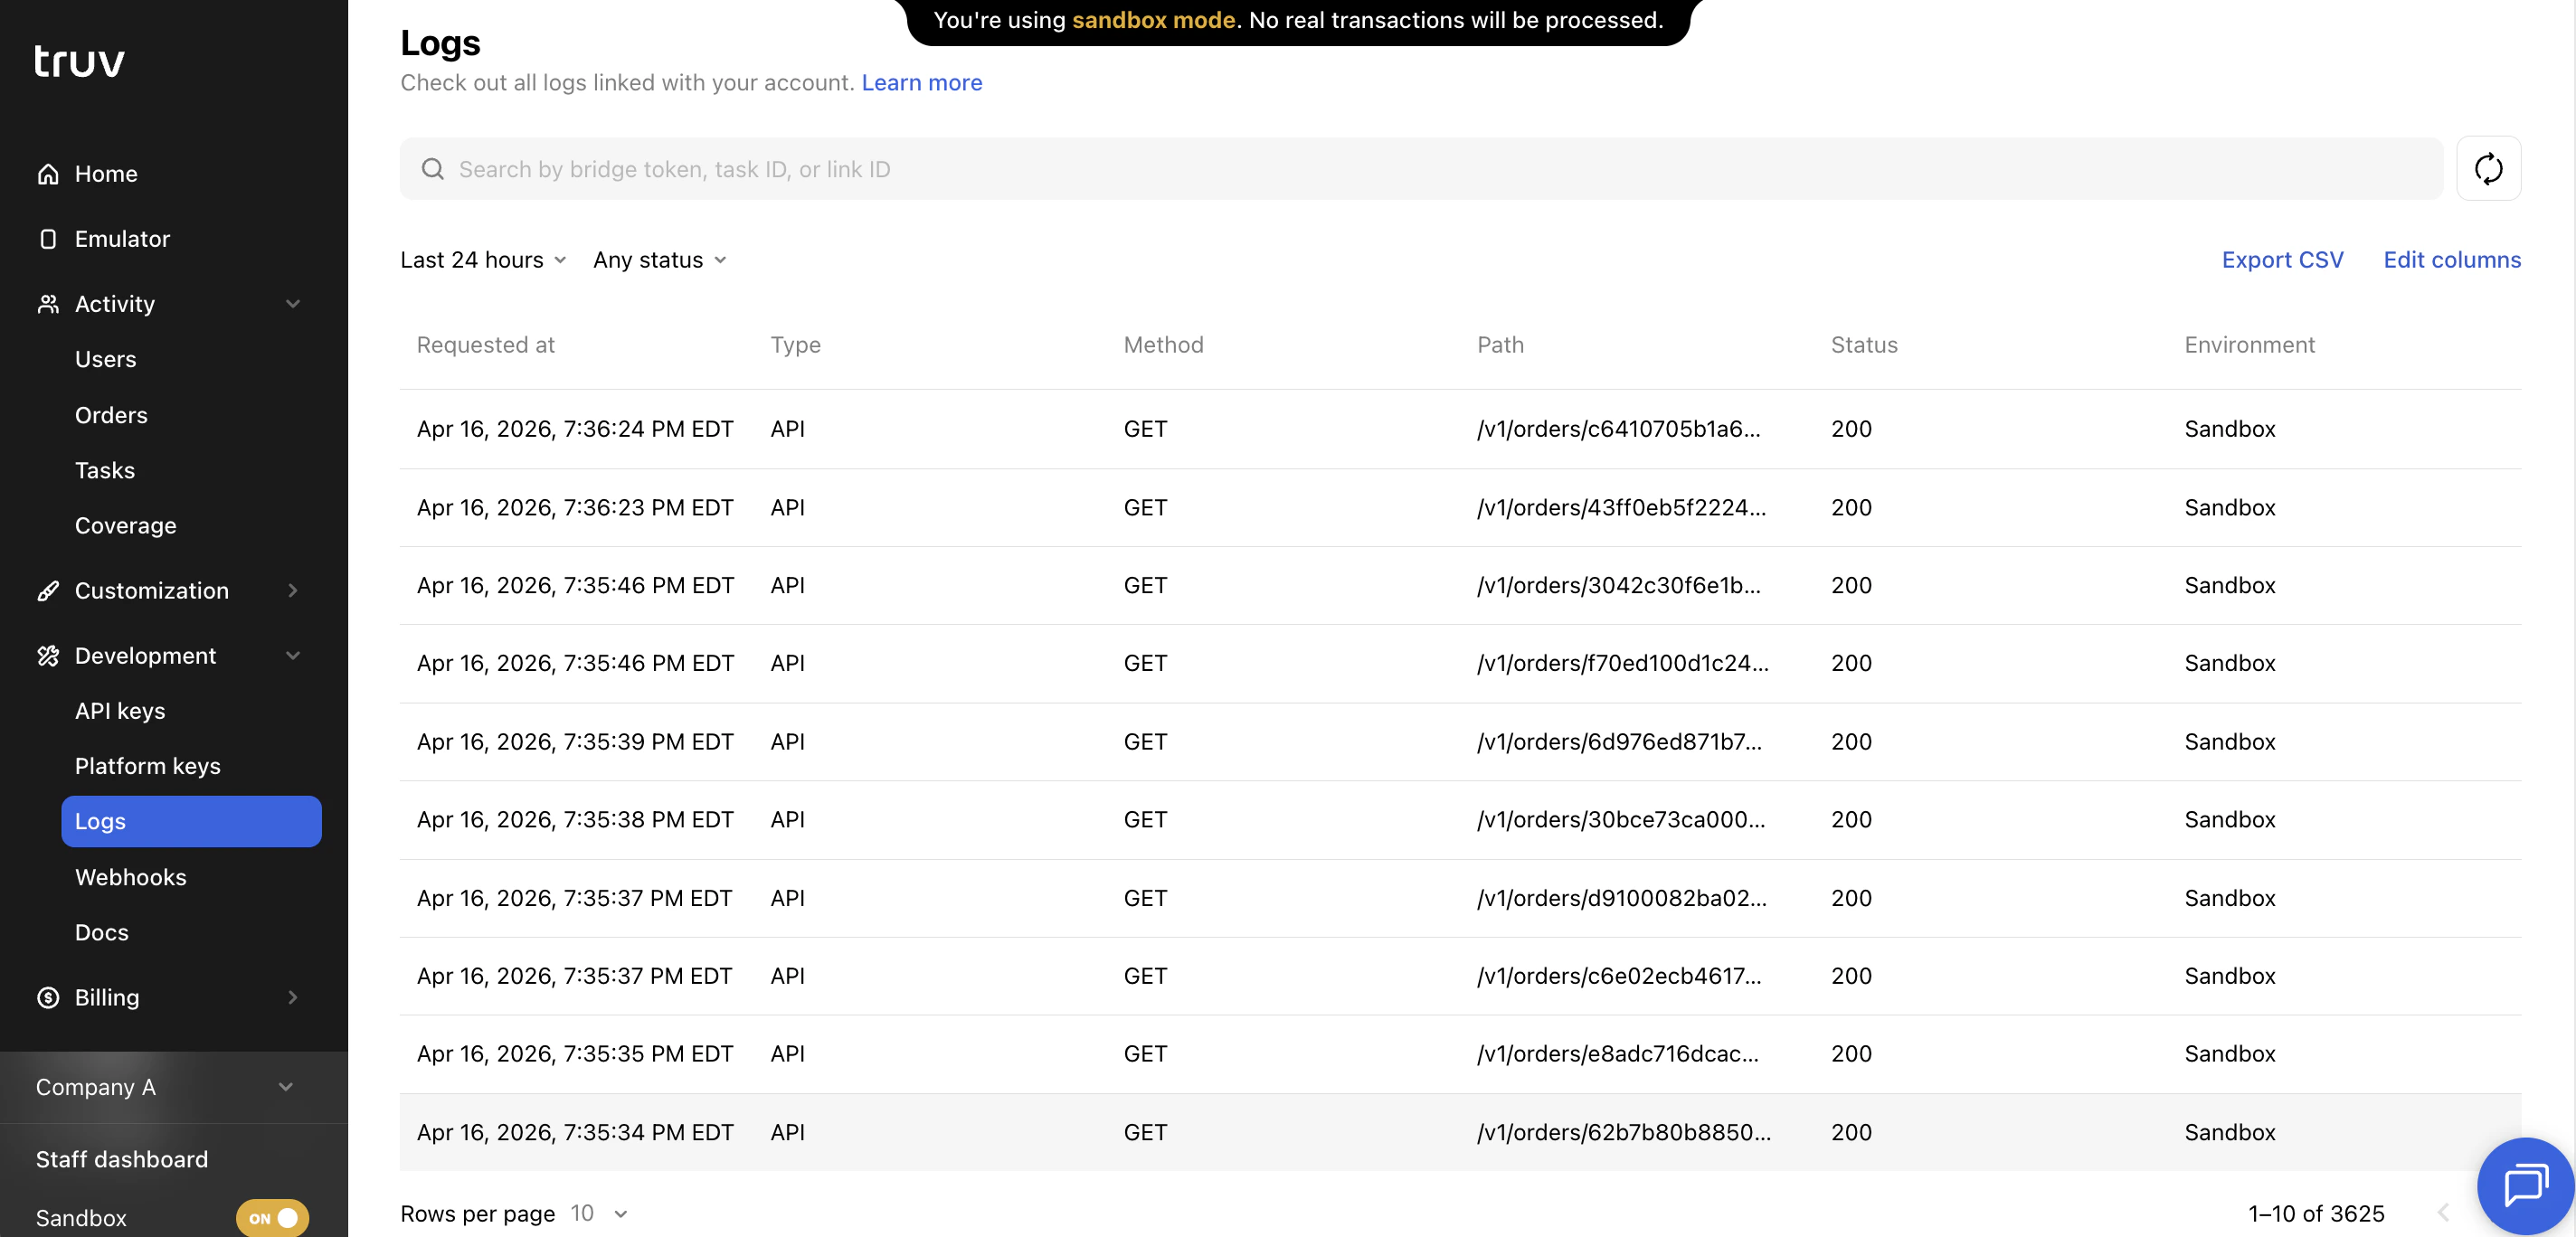Image resolution: width=2576 pixels, height=1237 pixels.
Task: Refresh the logs with the reload icon
Action: 2489,168
